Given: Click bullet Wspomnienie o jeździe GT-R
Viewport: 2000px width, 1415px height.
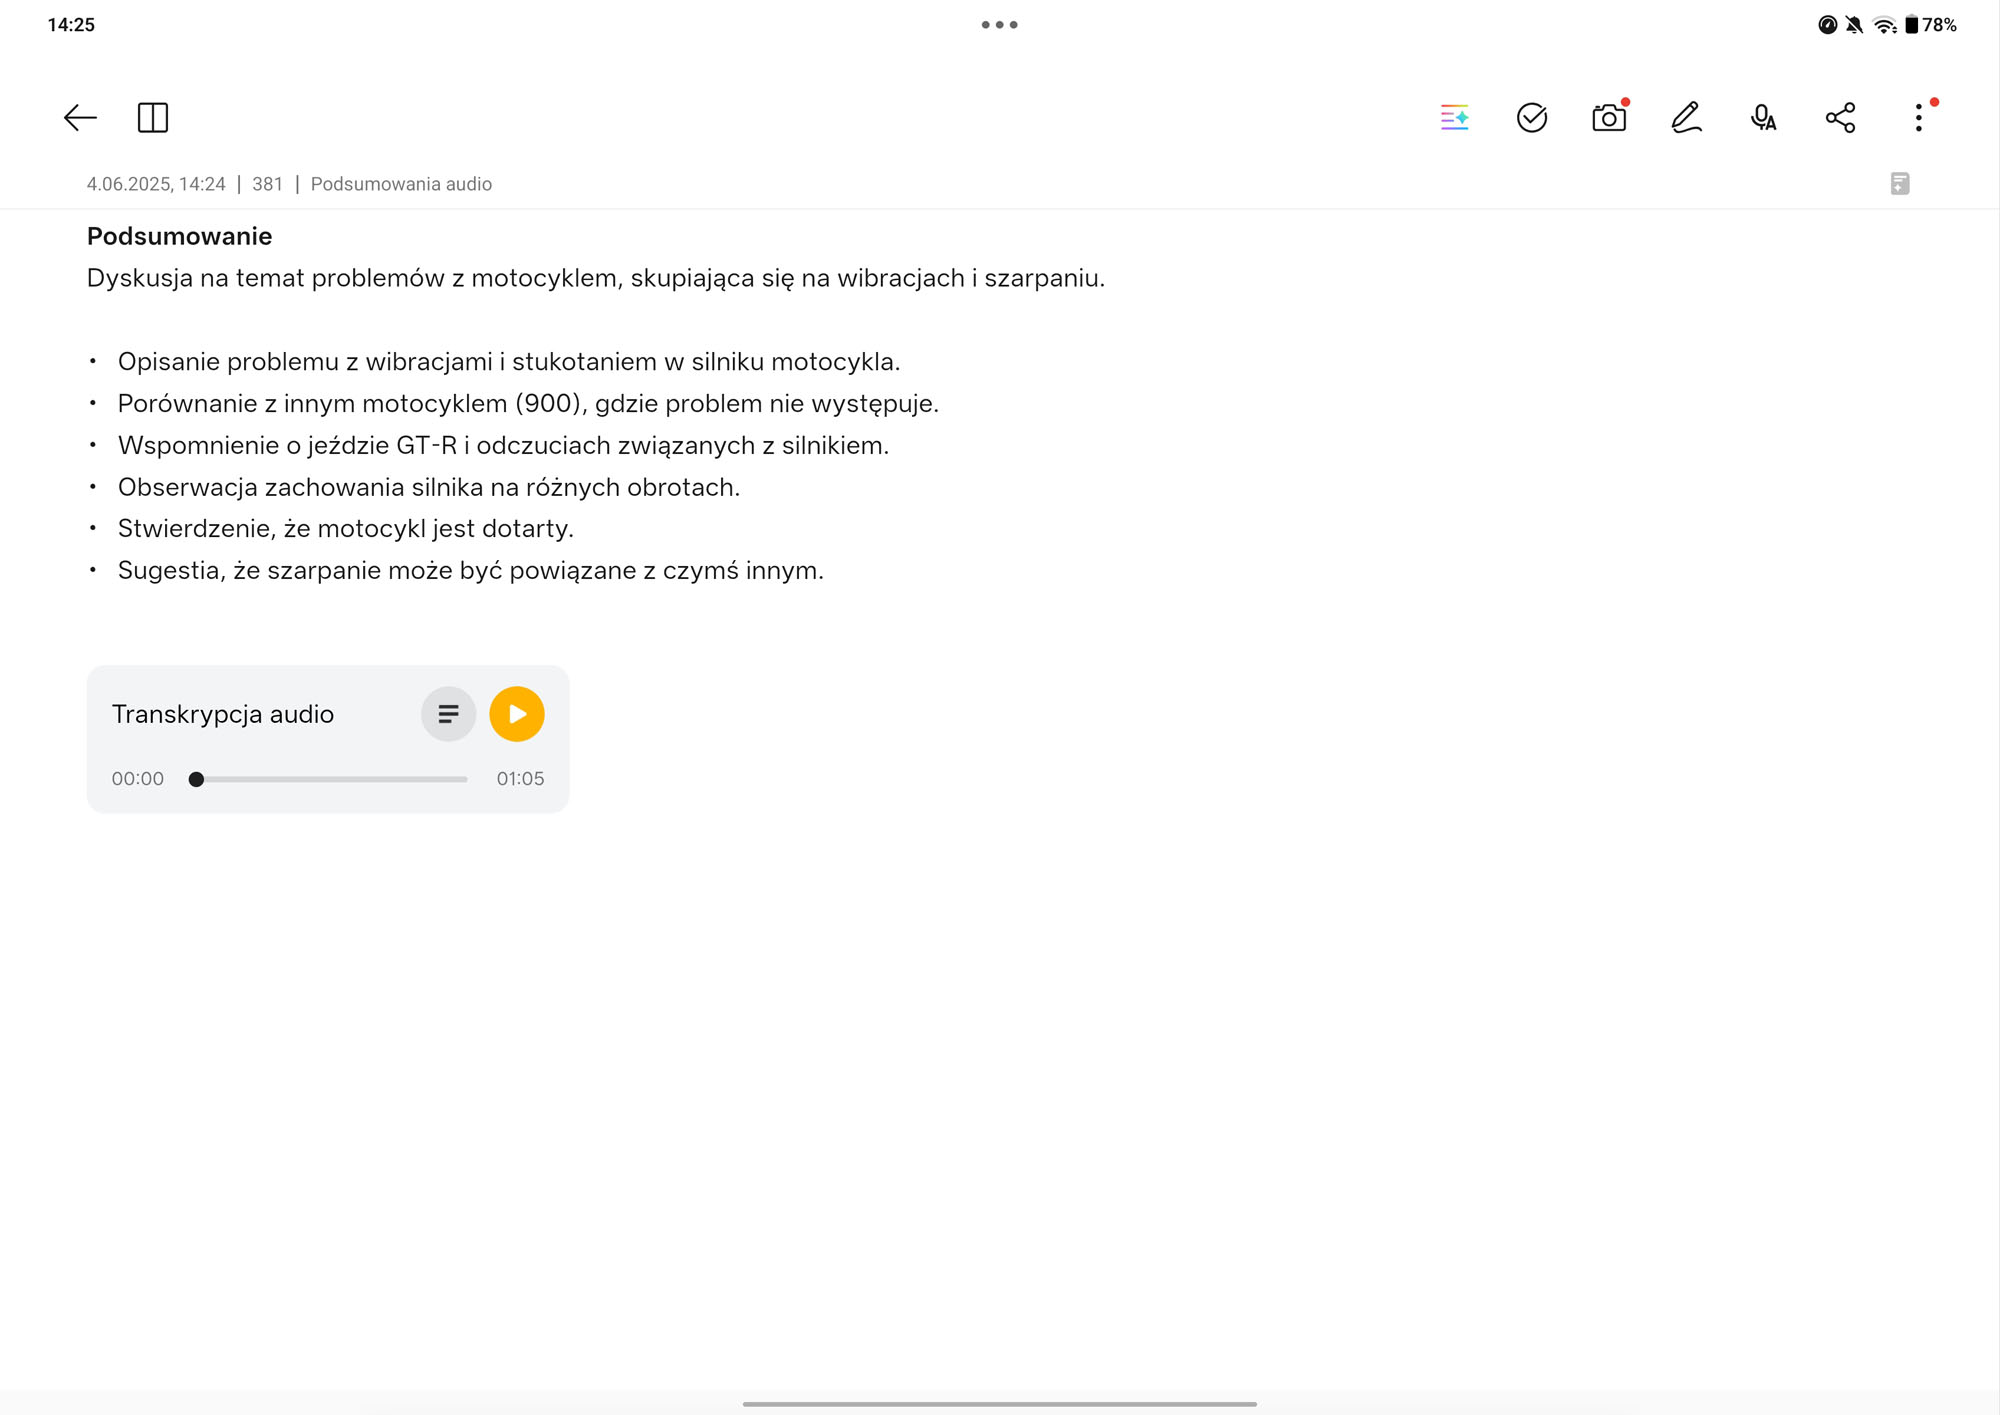Looking at the screenshot, I should point(503,446).
